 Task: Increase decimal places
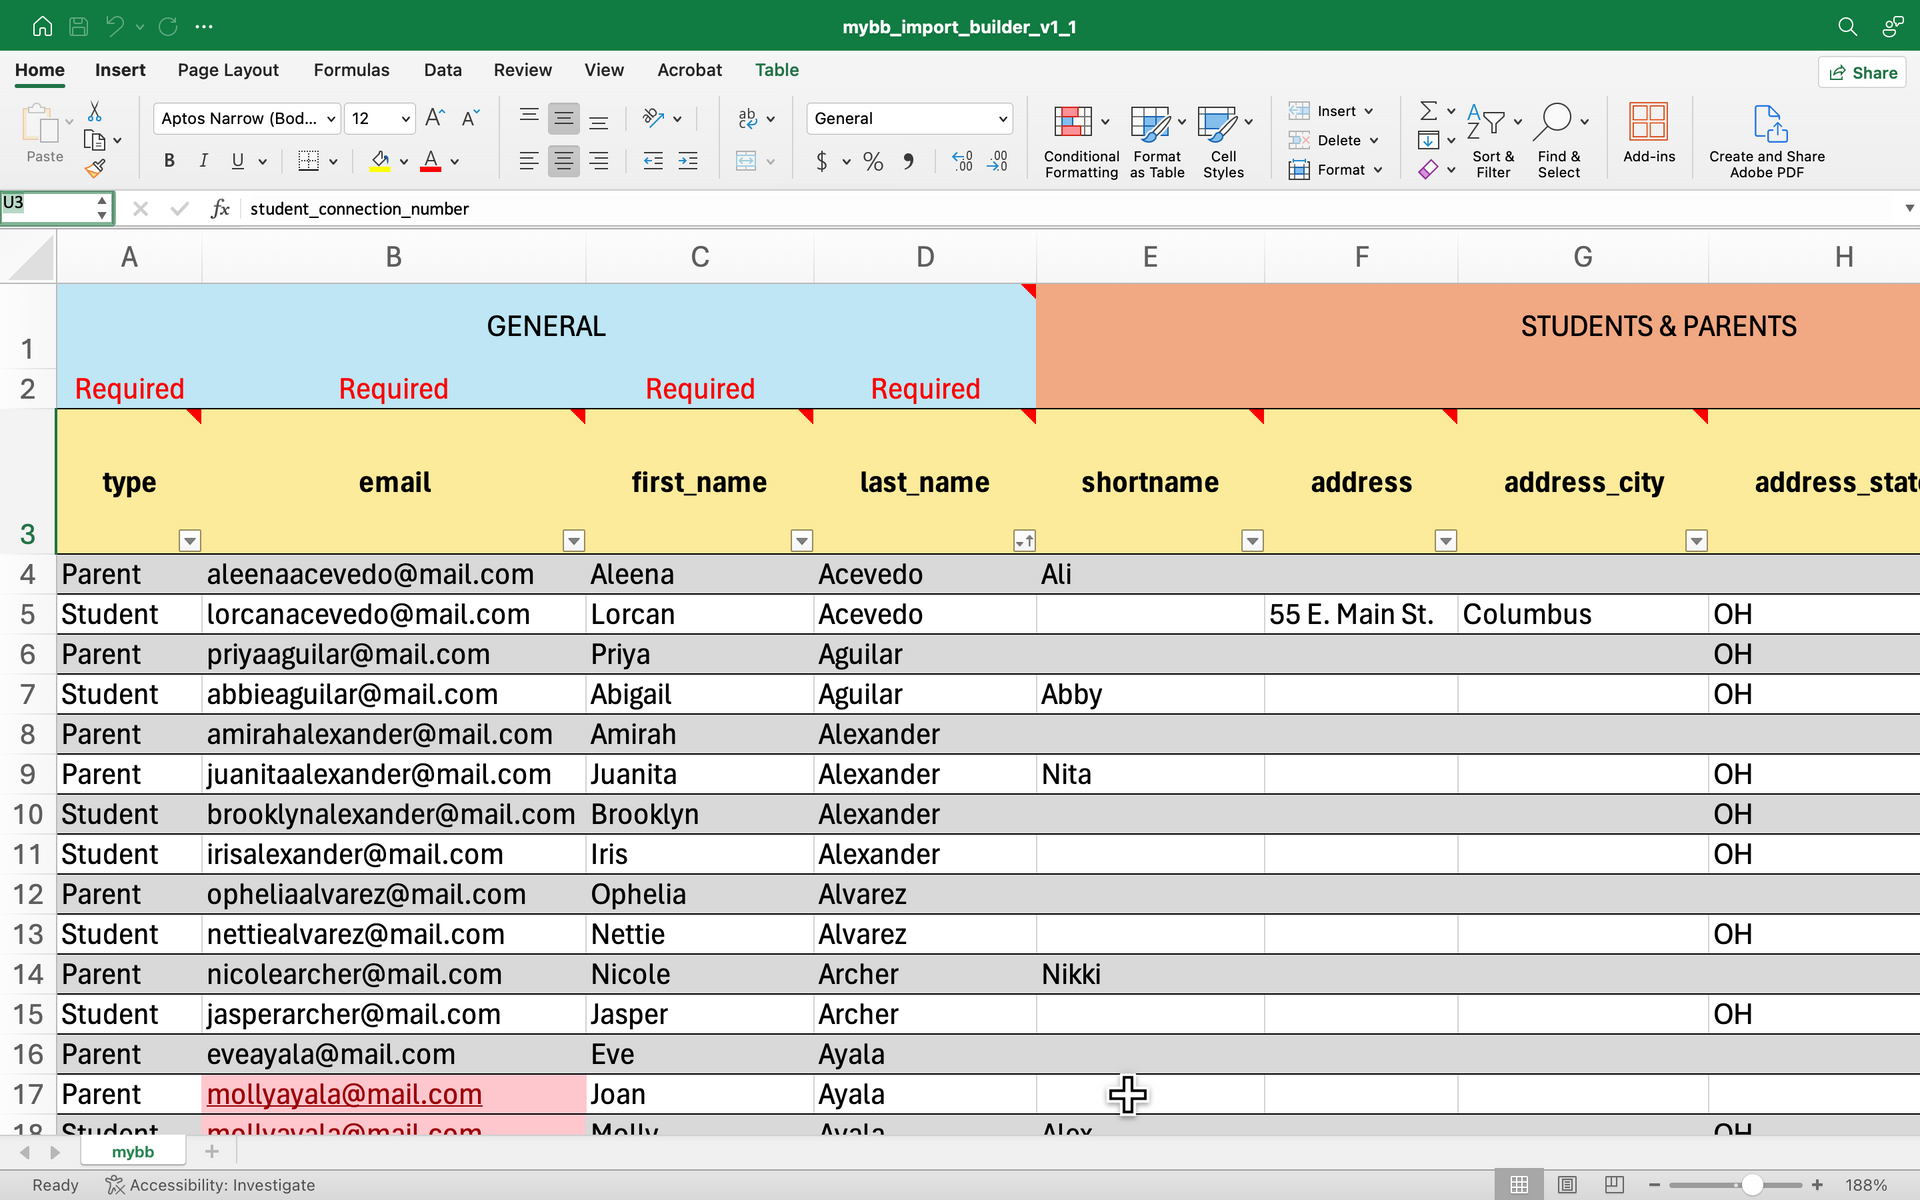962,161
